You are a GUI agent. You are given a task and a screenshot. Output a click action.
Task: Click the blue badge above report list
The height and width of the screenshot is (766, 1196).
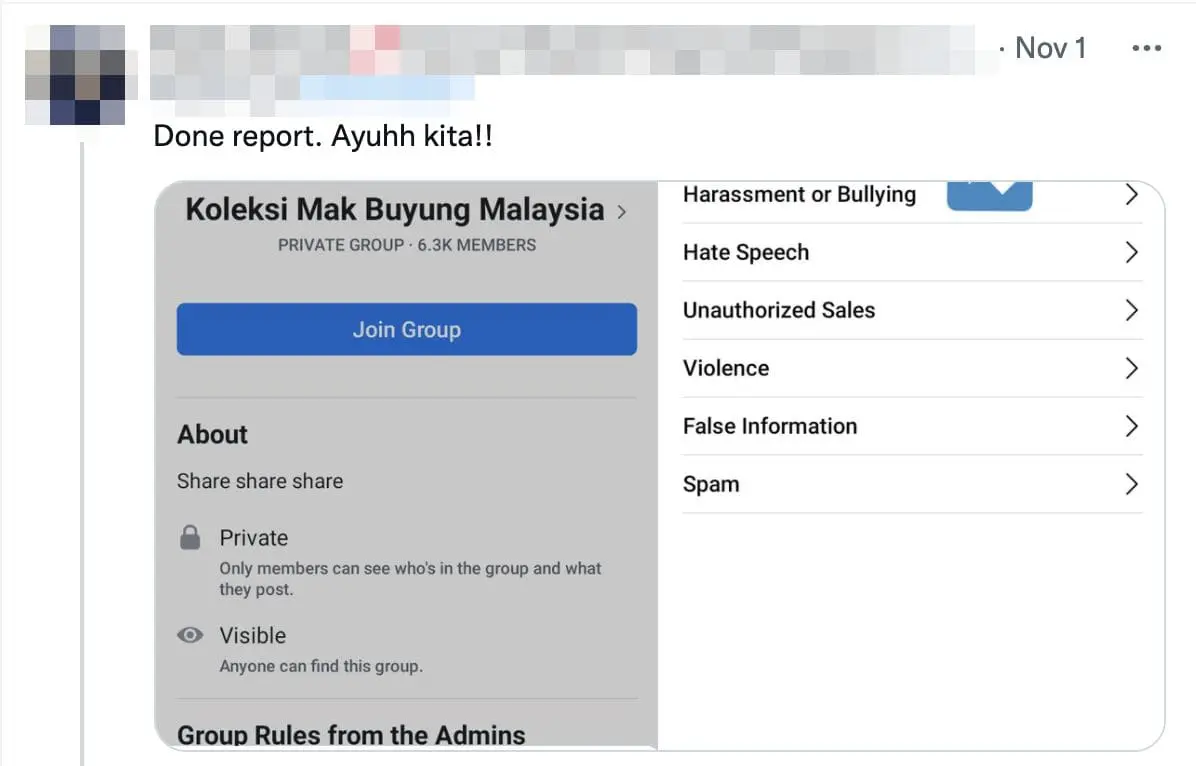click(x=989, y=195)
